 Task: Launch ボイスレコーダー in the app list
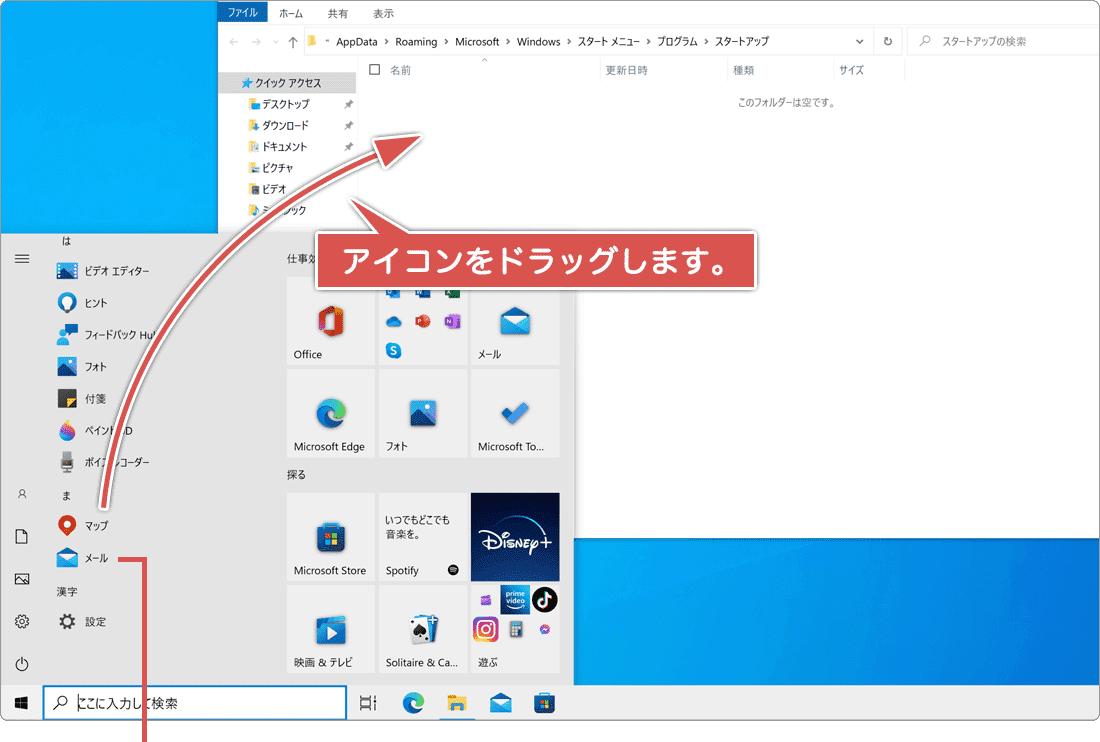click(96, 462)
